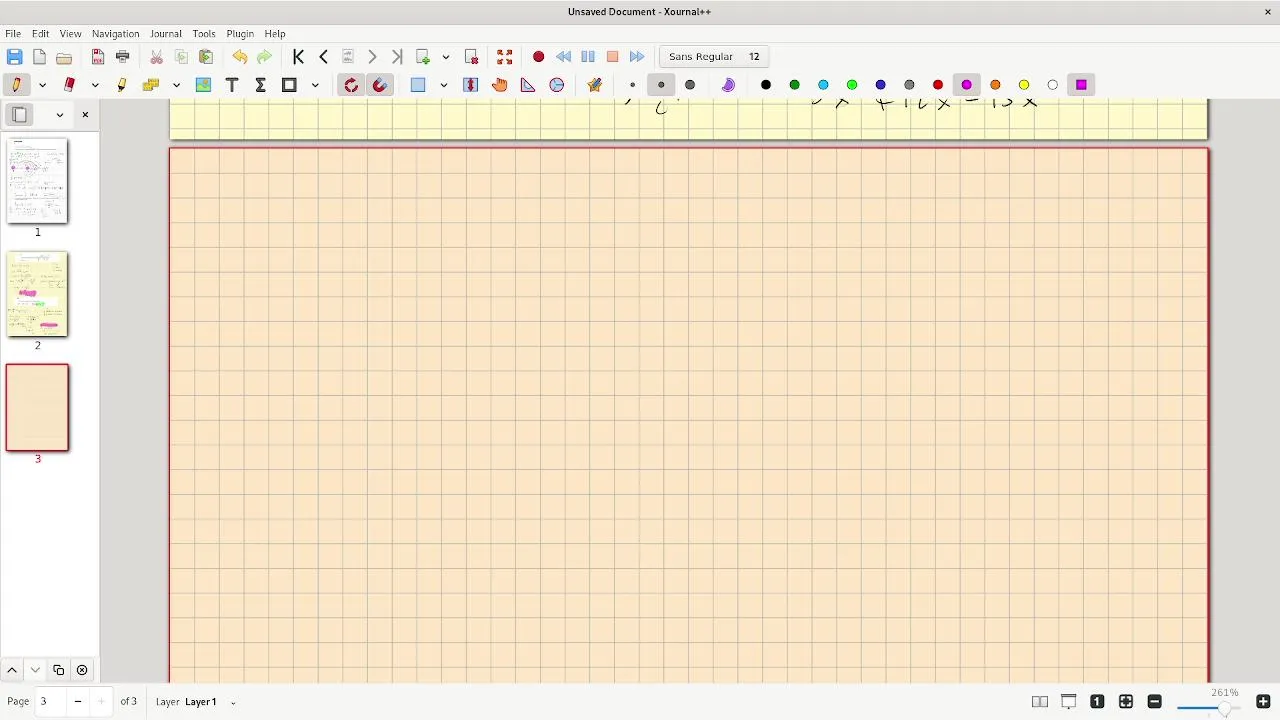The height and width of the screenshot is (720, 1280).
Task: Zoom out with the minus button
Action: click(1154, 702)
